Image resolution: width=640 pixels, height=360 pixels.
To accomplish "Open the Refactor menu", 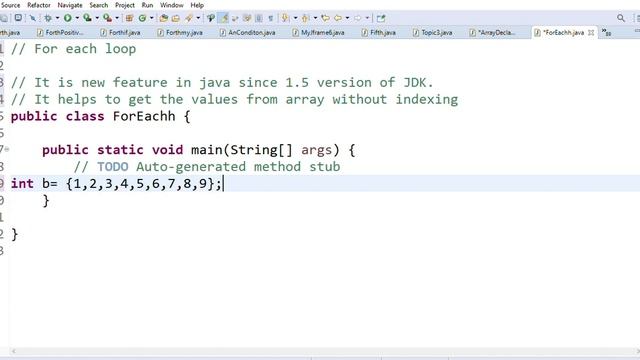I will [39, 5].
